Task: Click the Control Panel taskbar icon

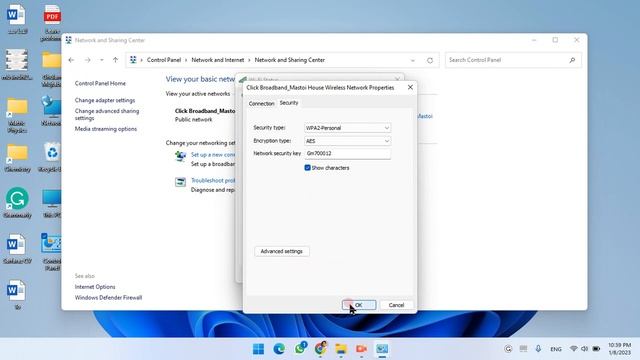Action: tap(382, 349)
